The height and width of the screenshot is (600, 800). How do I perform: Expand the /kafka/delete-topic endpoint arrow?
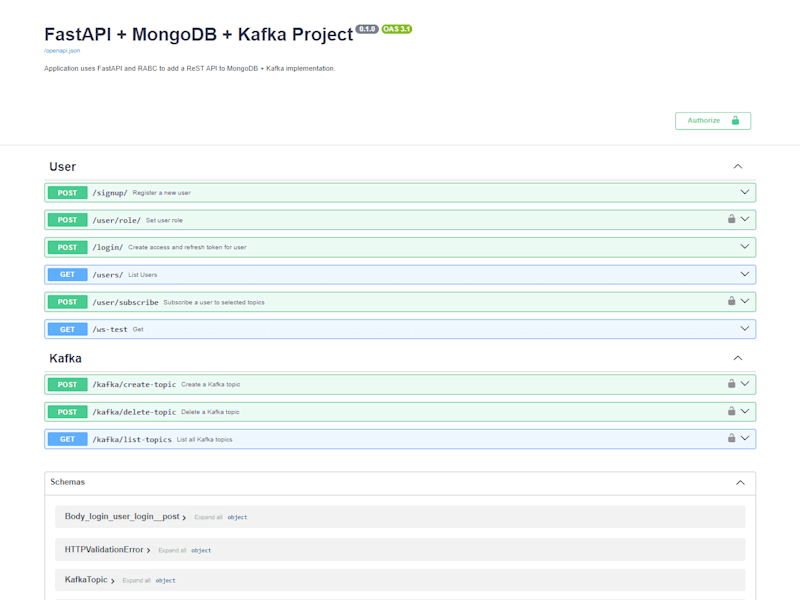pos(745,412)
